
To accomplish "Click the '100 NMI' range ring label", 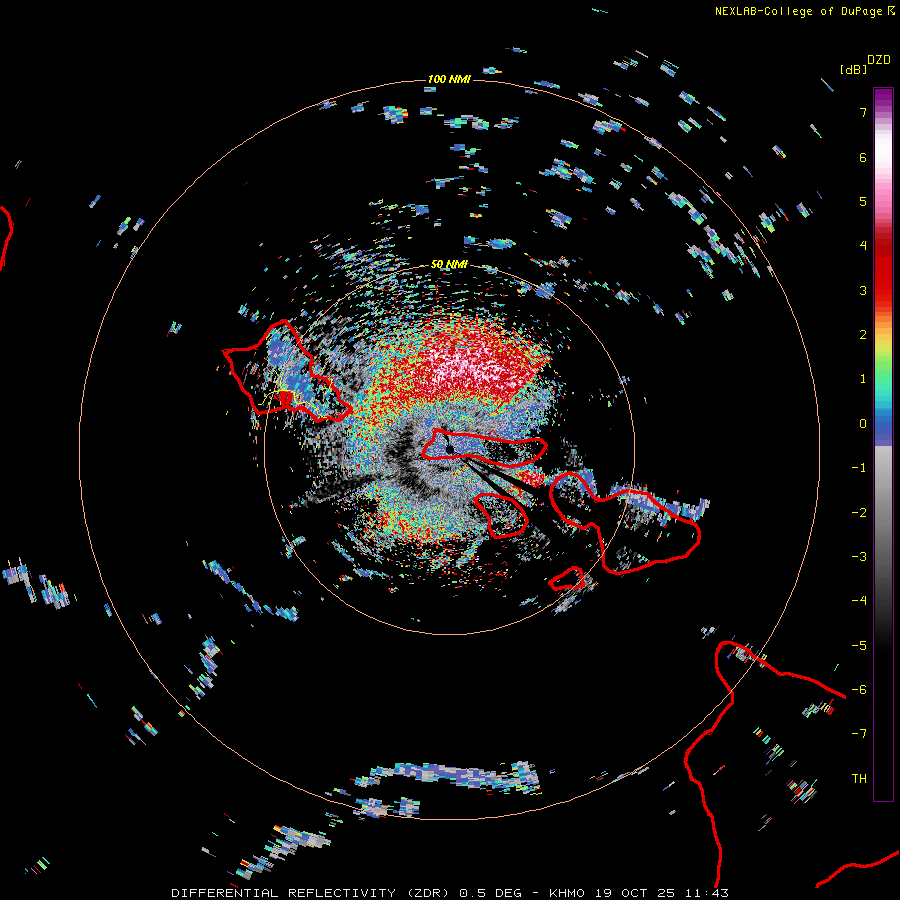I will 449,79.
